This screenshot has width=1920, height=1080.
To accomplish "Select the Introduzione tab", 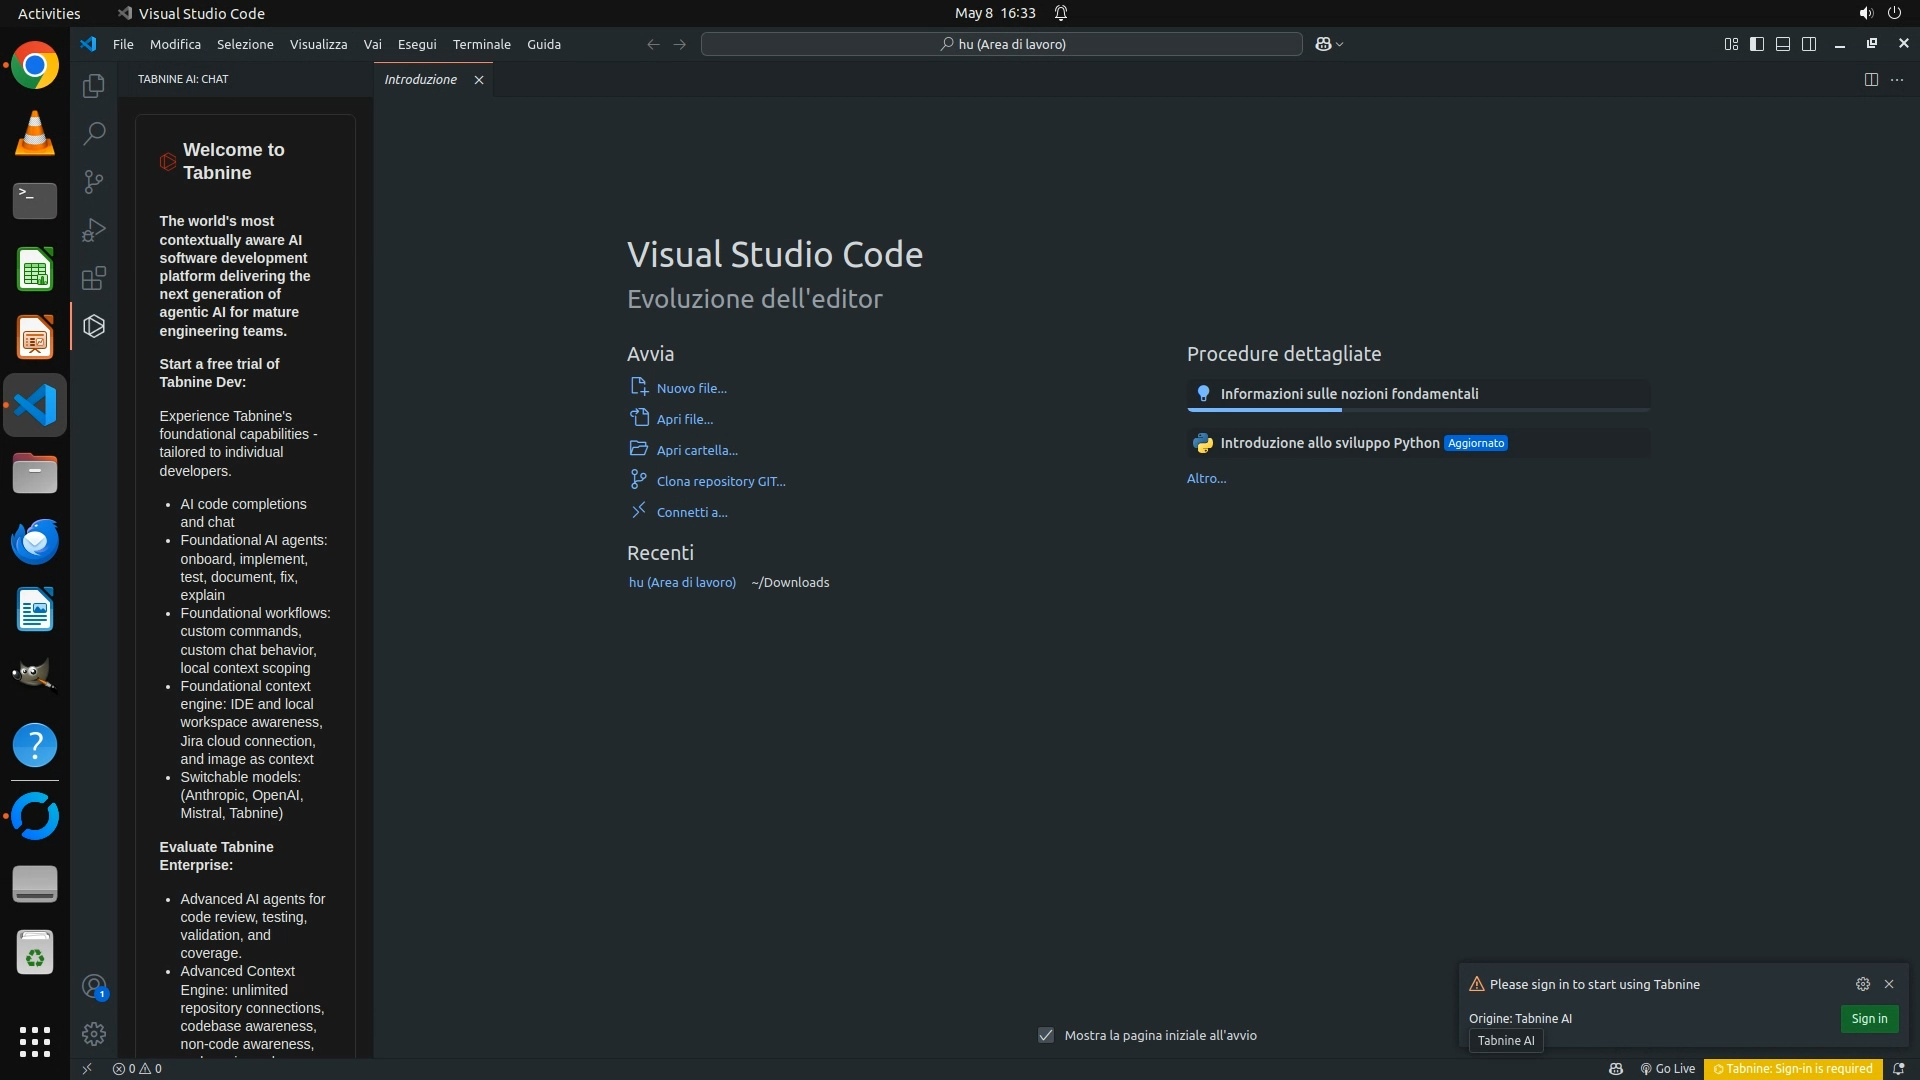I will tap(421, 80).
